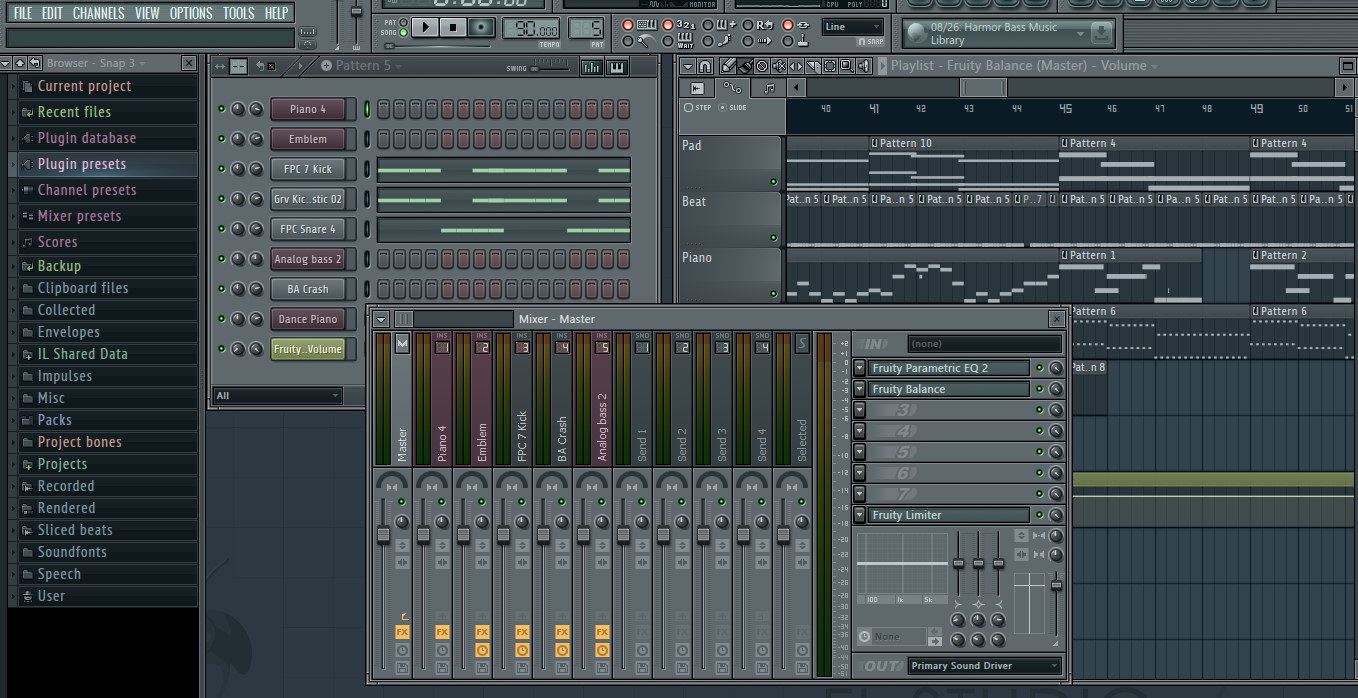Toggle the invert phase icon in mixer
Viewport: 1358px width, 698px height.
pyautogui.click(x=1021, y=536)
